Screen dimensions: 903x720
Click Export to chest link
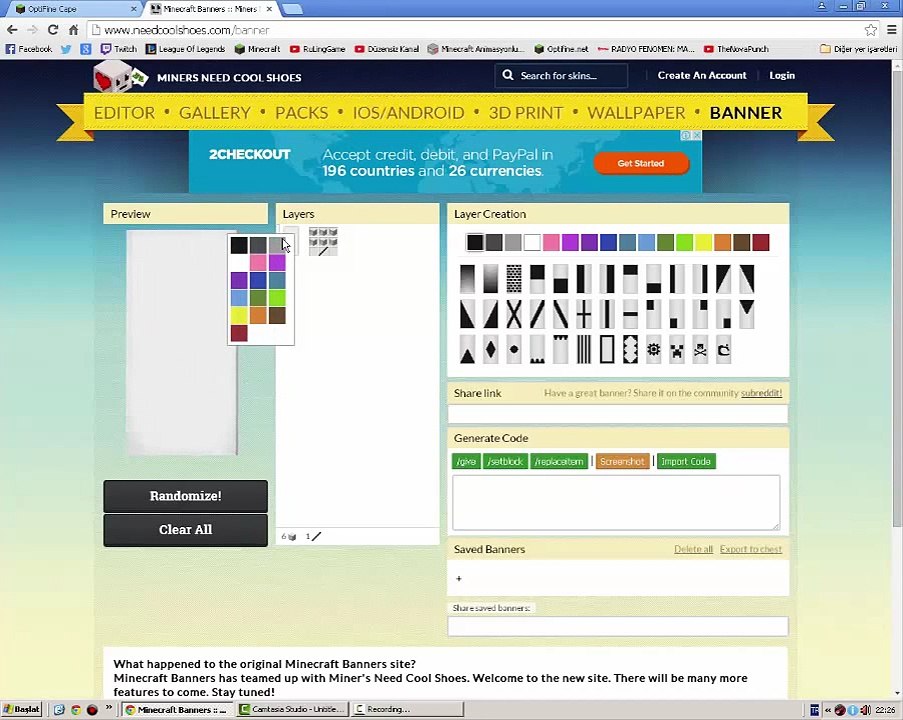click(751, 549)
